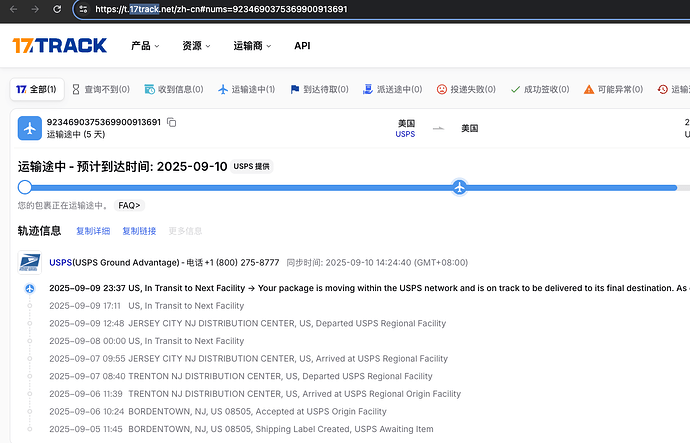This screenshot has height=443, width=690.
Task: Click tracking number 92346903753699009 13691 text
Action: pyautogui.click(x=104, y=122)
